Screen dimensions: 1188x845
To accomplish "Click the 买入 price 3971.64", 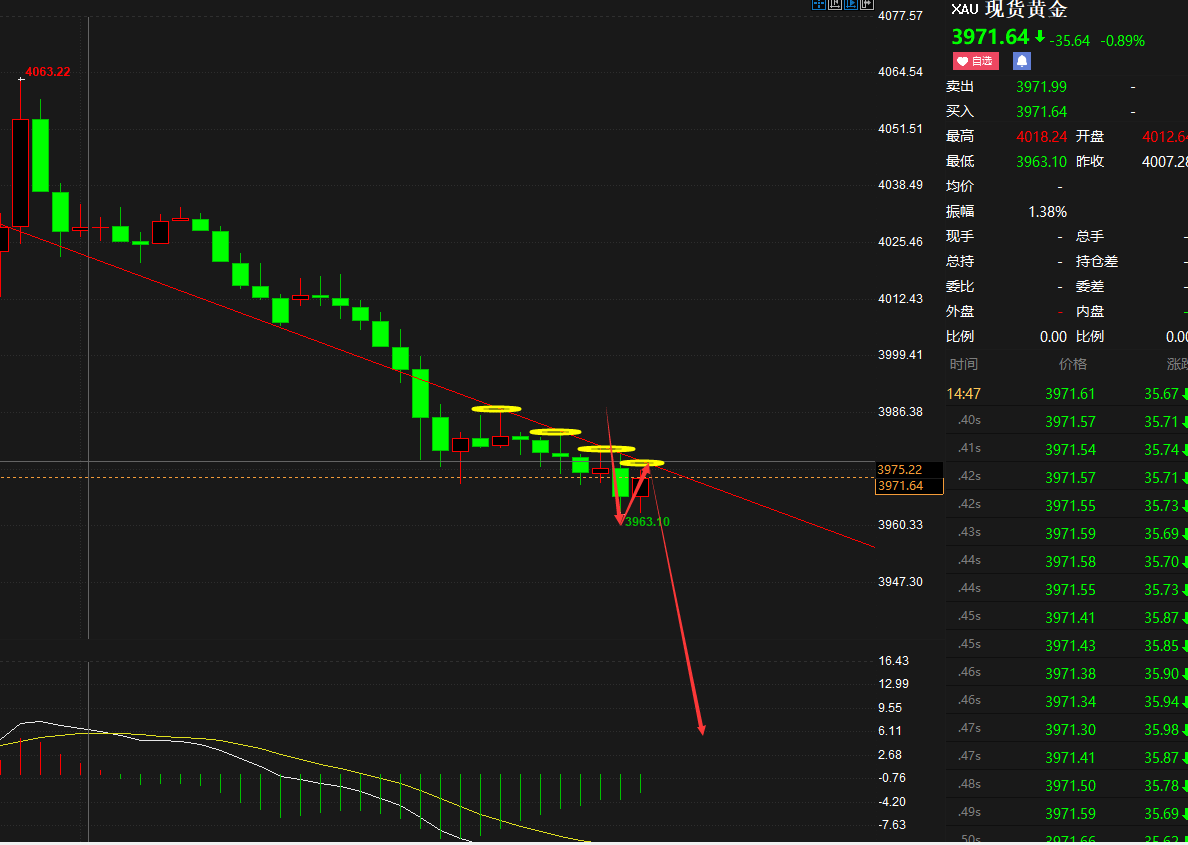I will (x=1041, y=112).
